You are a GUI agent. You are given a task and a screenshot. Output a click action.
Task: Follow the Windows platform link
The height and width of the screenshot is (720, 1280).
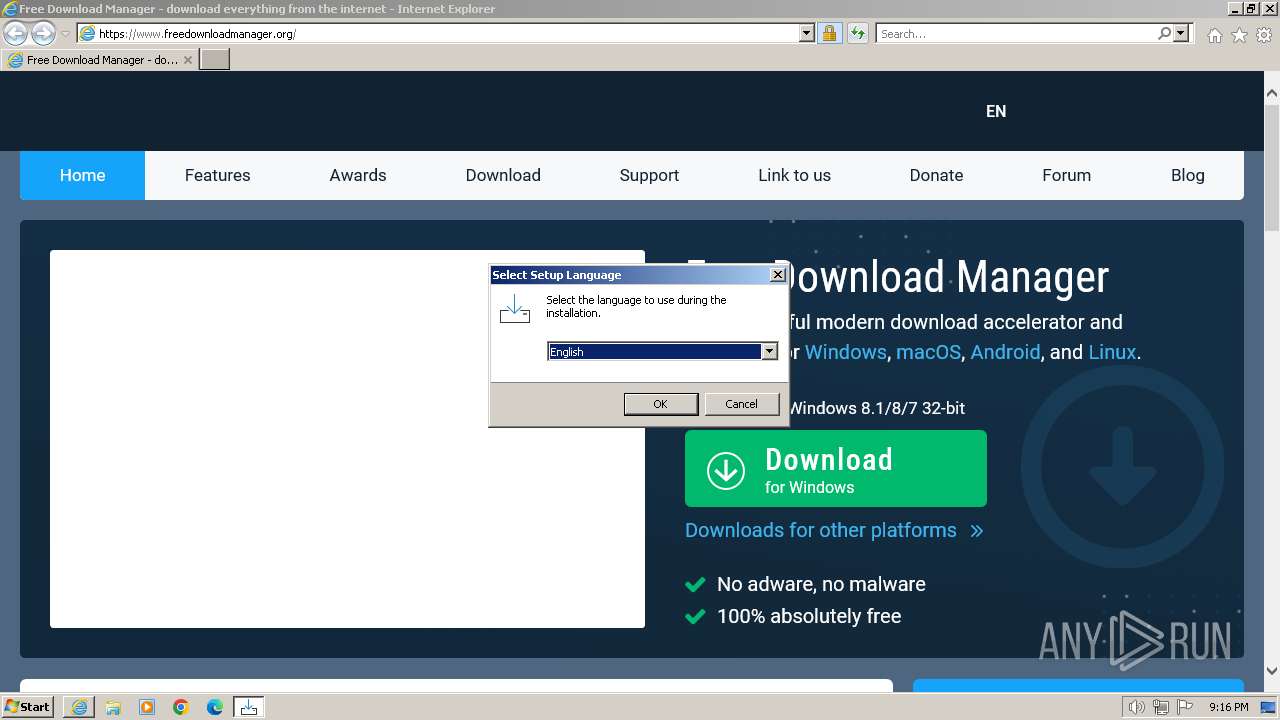(845, 352)
